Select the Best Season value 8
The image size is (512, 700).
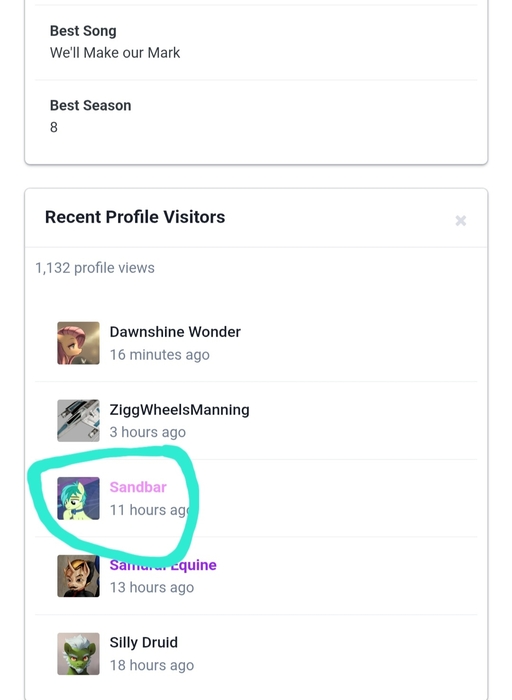54,127
